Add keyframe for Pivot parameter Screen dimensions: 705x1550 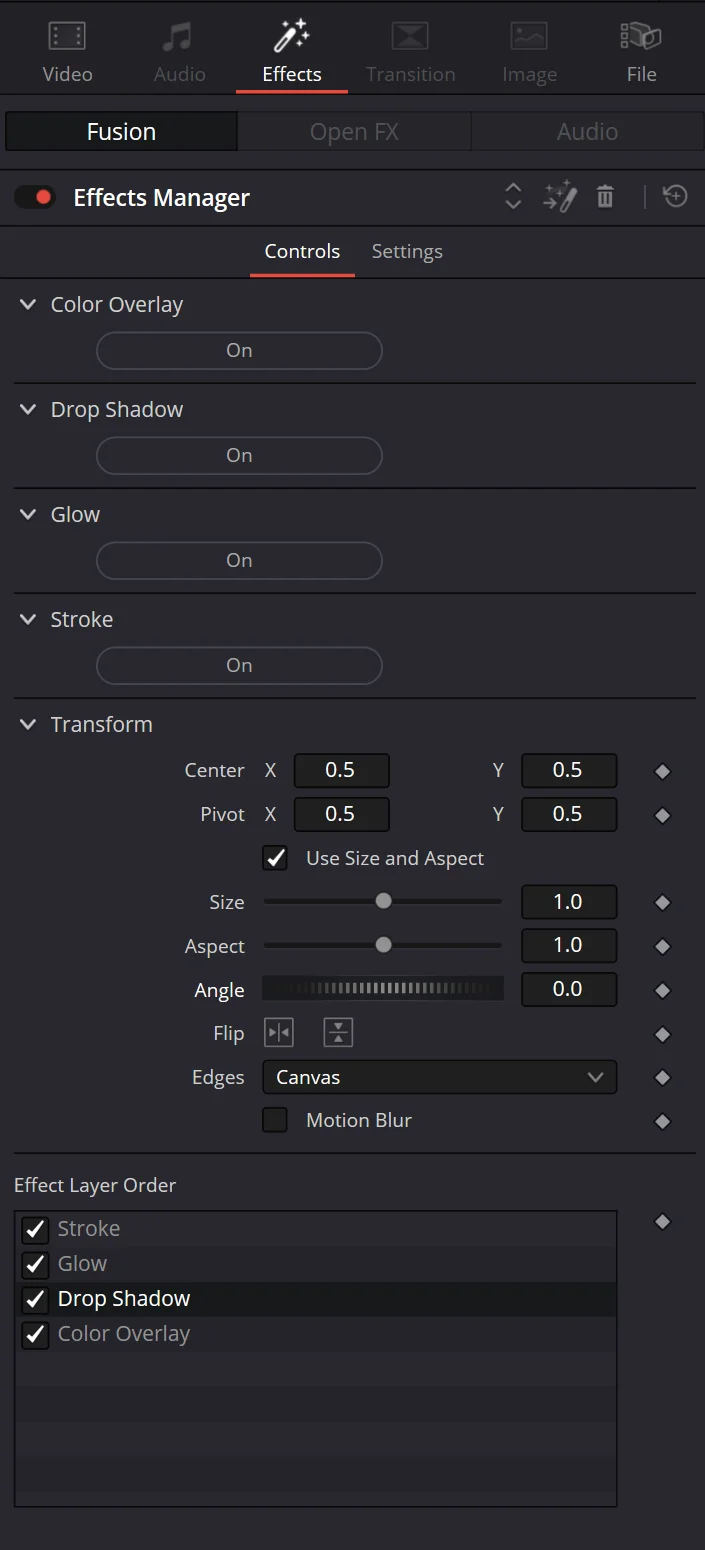click(x=662, y=816)
